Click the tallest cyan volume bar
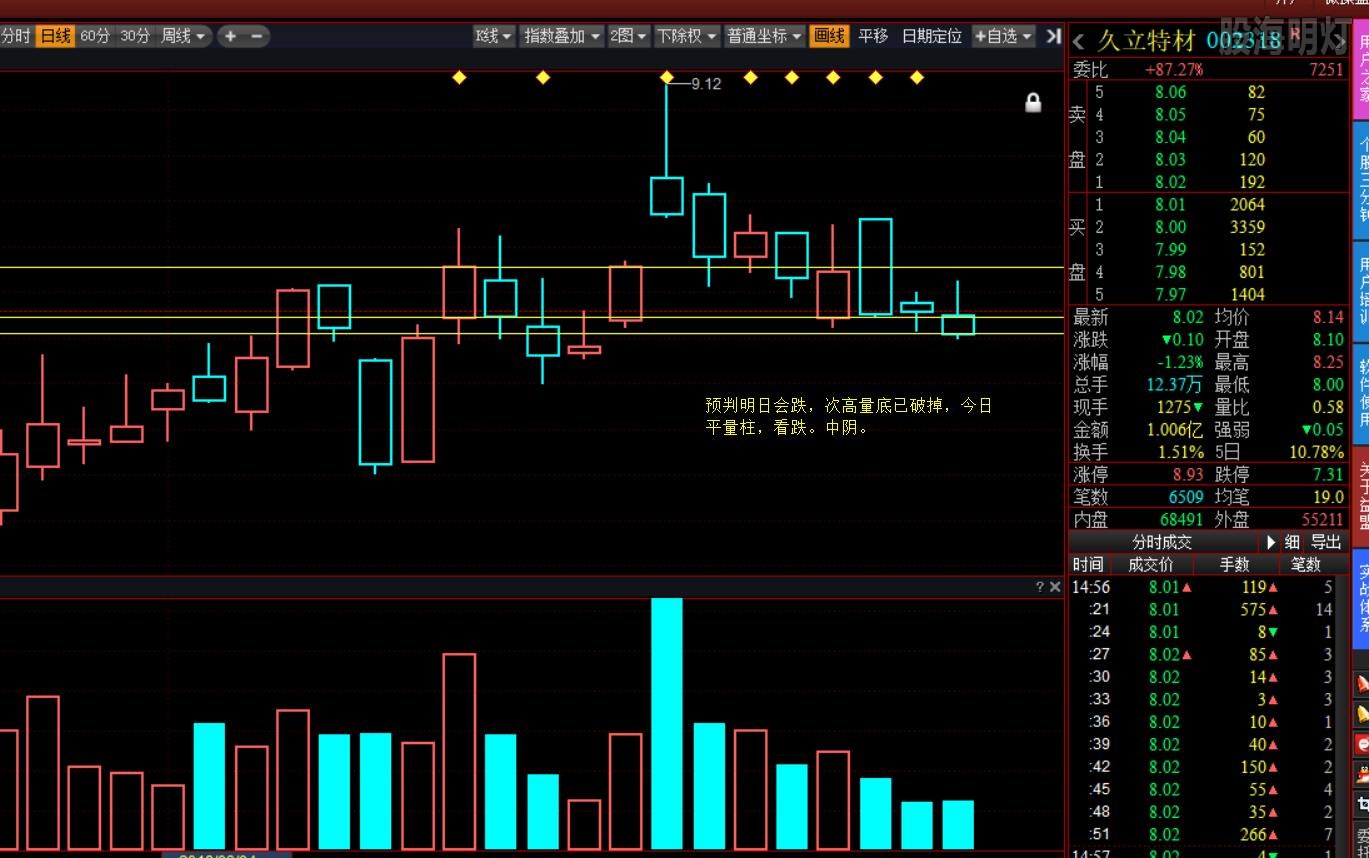 [667, 724]
